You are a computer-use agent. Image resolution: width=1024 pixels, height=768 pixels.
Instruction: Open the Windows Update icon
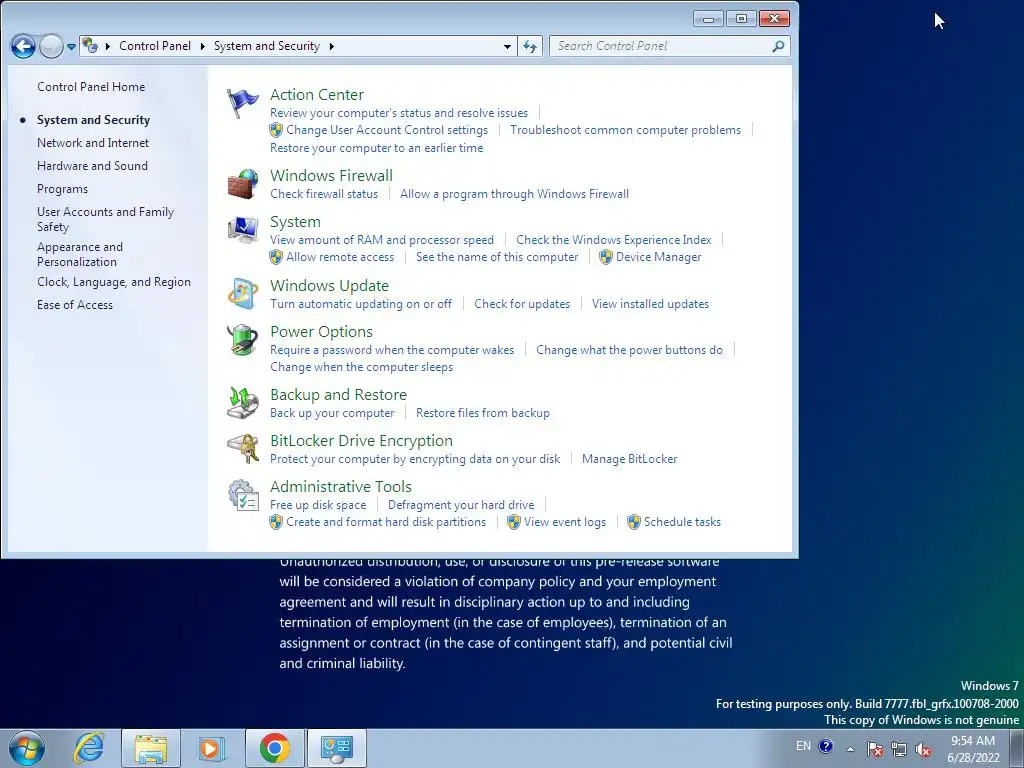pyautogui.click(x=242, y=294)
